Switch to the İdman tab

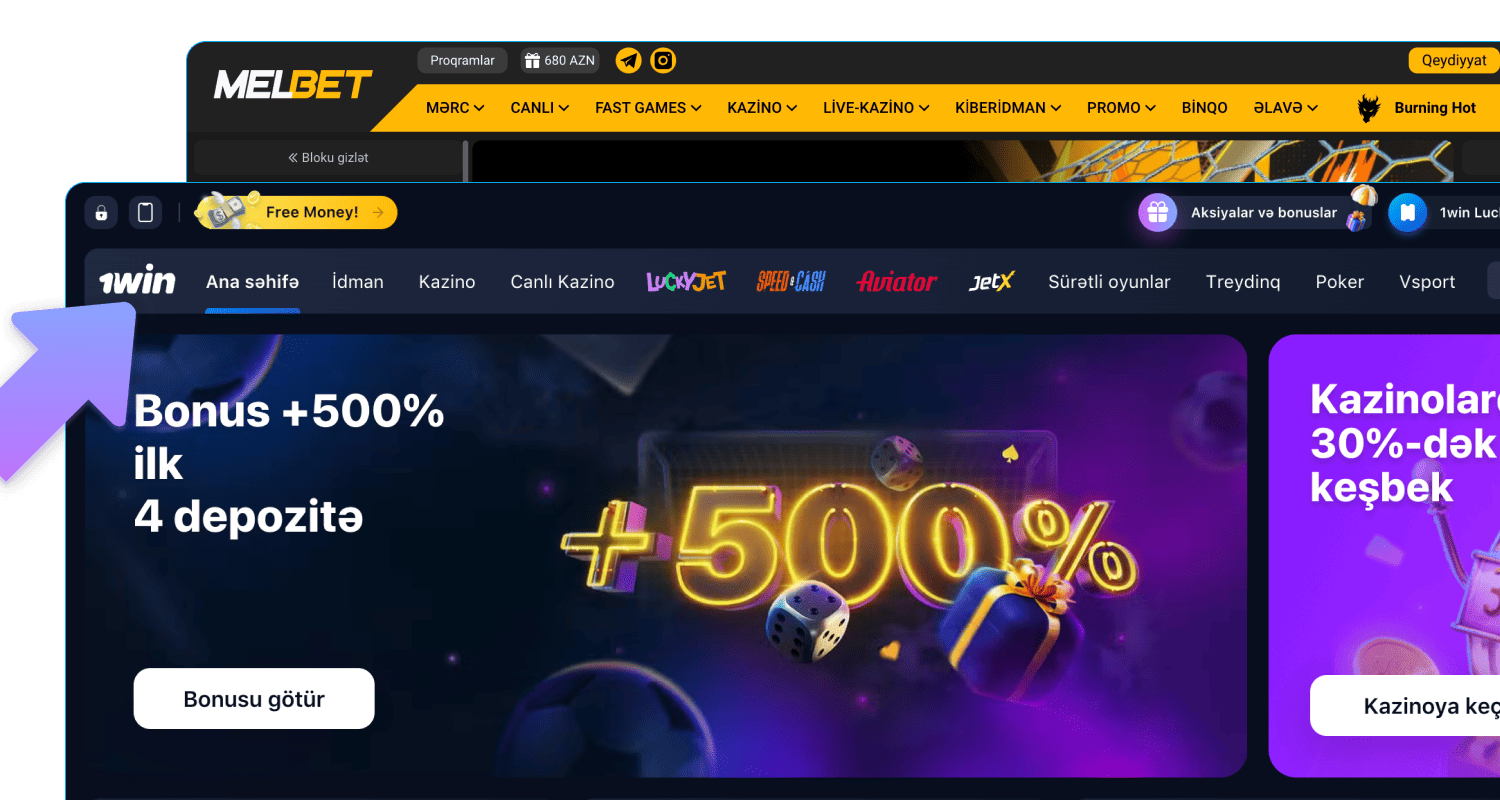(358, 282)
